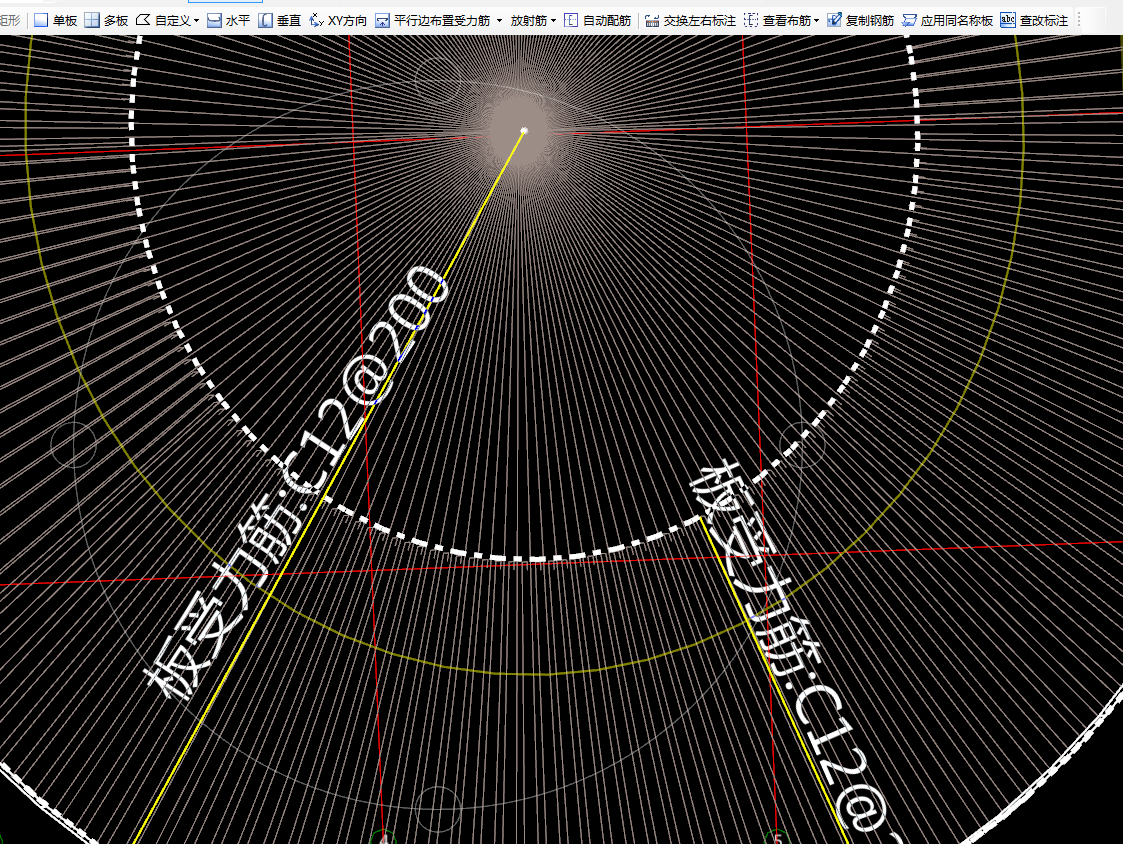1123x844 pixels.
Task: Select the 单板 single slab option
Action: [55, 21]
